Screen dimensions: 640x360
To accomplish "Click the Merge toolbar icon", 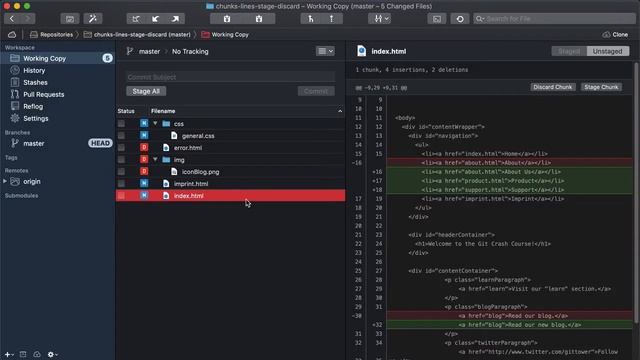I will click(311, 18).
